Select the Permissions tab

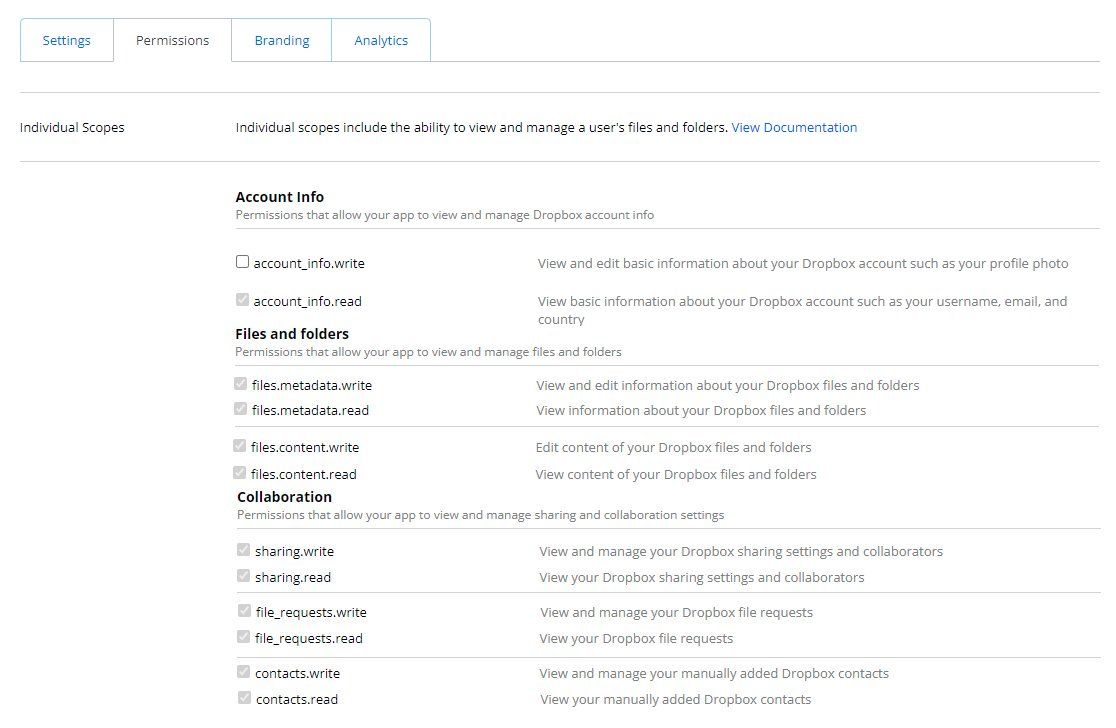[x=172, y=41]
